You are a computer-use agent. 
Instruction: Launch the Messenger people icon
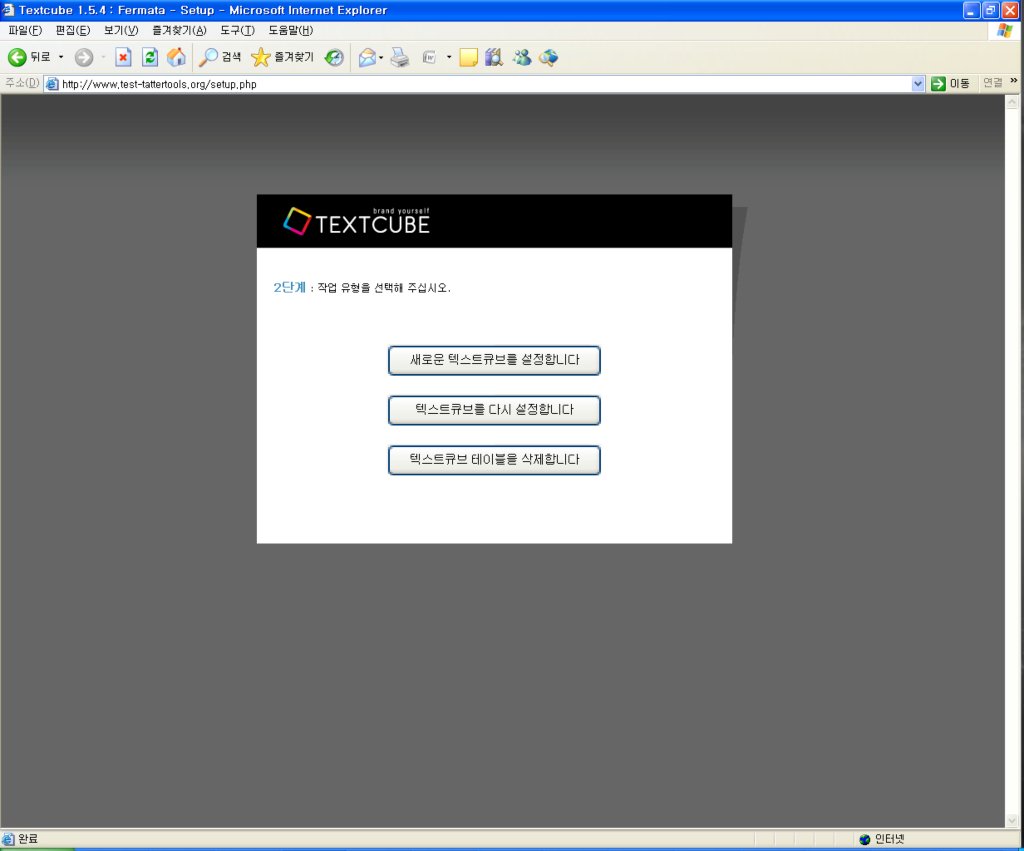click(x=522, y=57)
